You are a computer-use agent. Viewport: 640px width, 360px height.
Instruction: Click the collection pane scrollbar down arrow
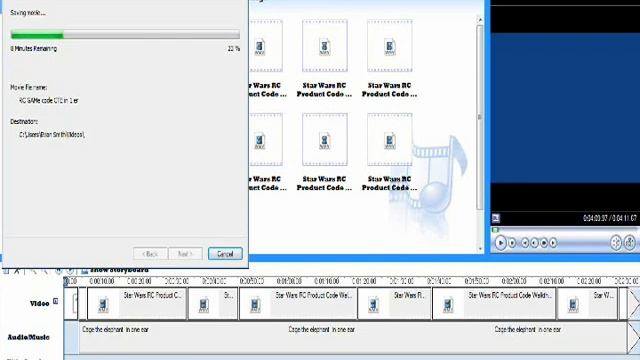pyautogui.click(x=480, y=248)
